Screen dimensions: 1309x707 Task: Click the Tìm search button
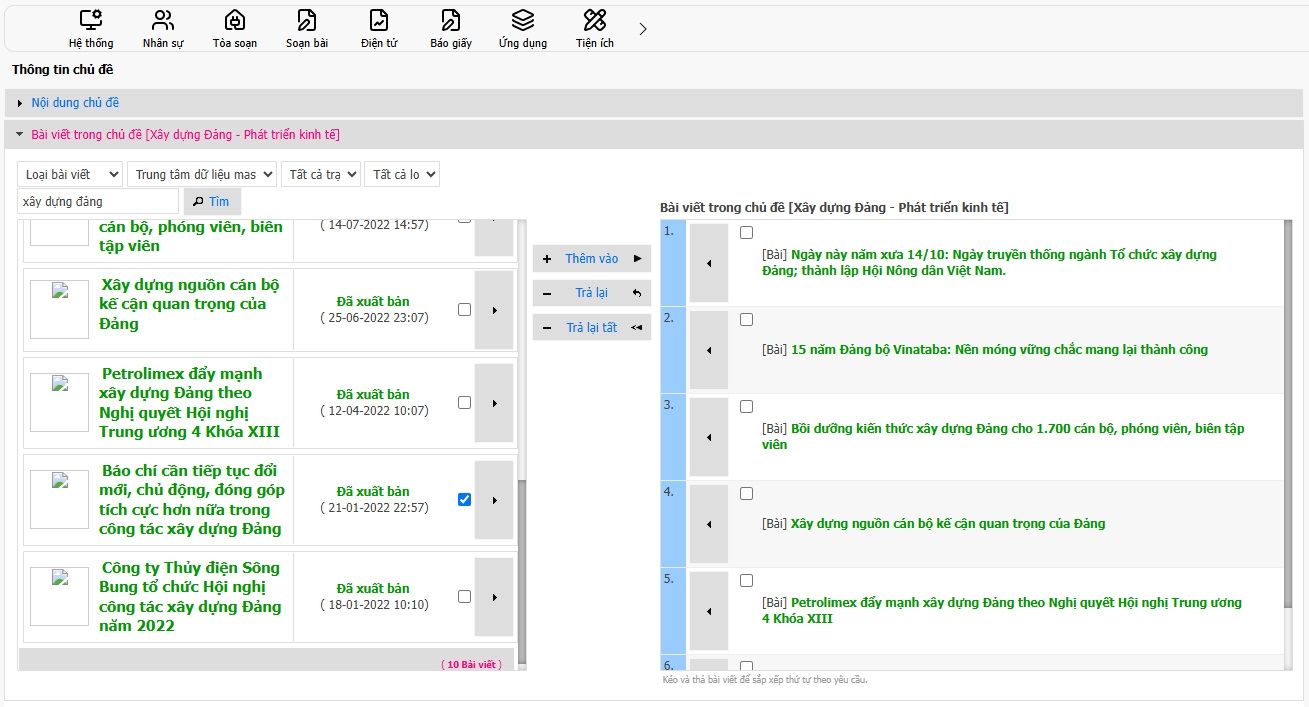(x=212, y=201)
